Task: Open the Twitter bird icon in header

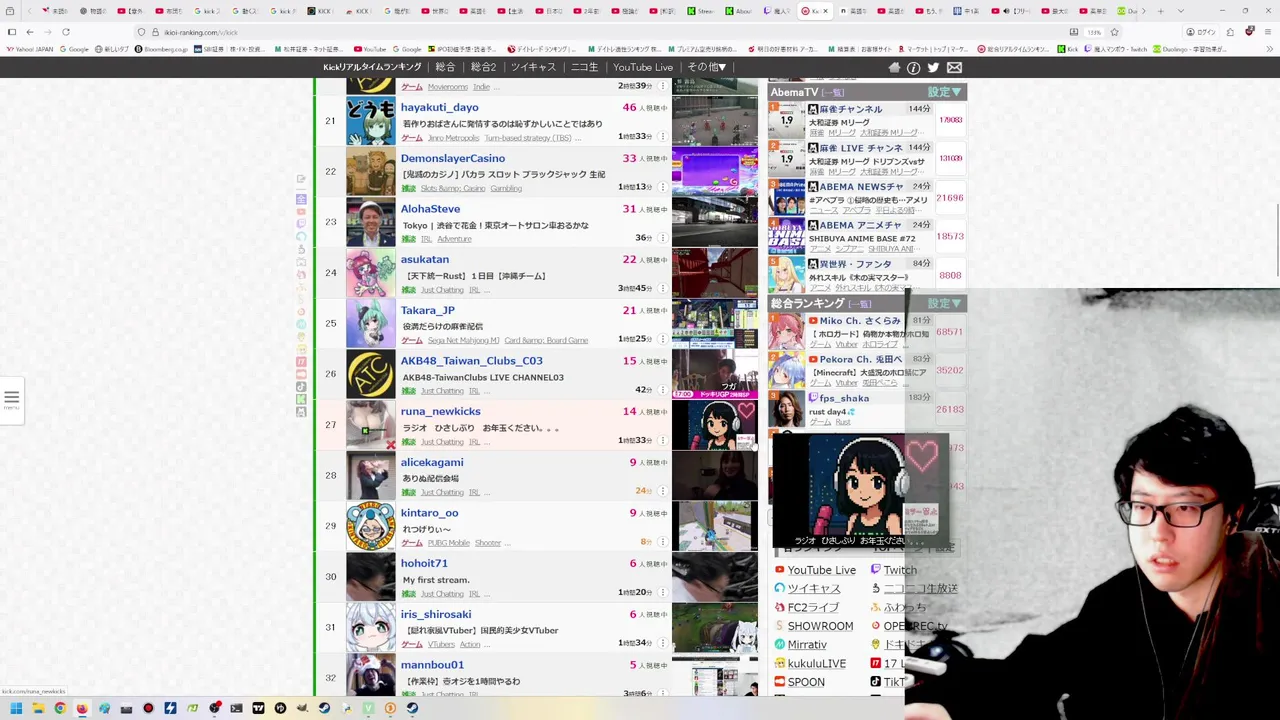Action: (933, 67)
